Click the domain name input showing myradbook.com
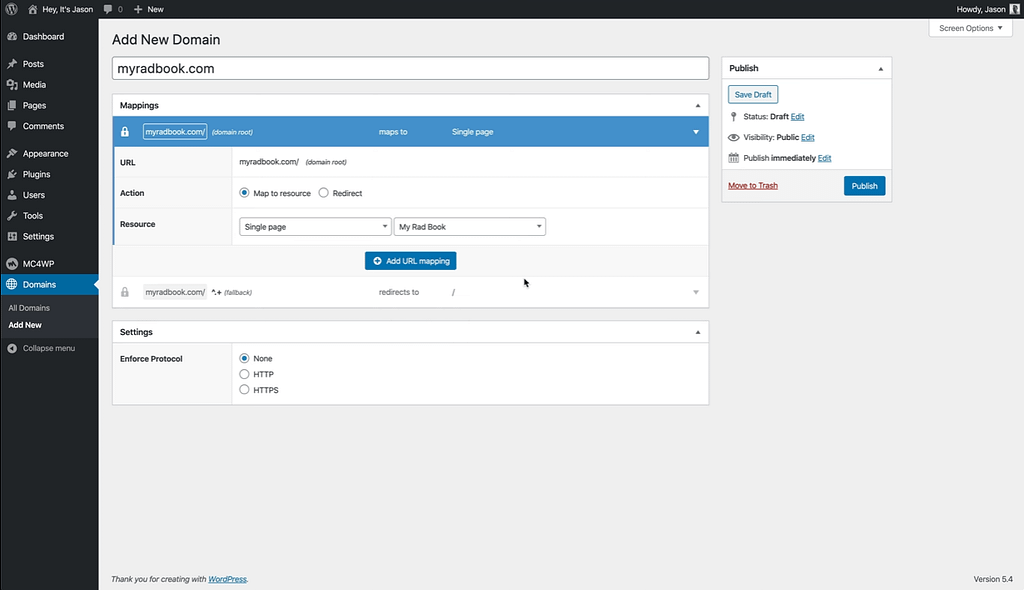1024x590 pixels. pyautogui.click(x=410, y=68)
